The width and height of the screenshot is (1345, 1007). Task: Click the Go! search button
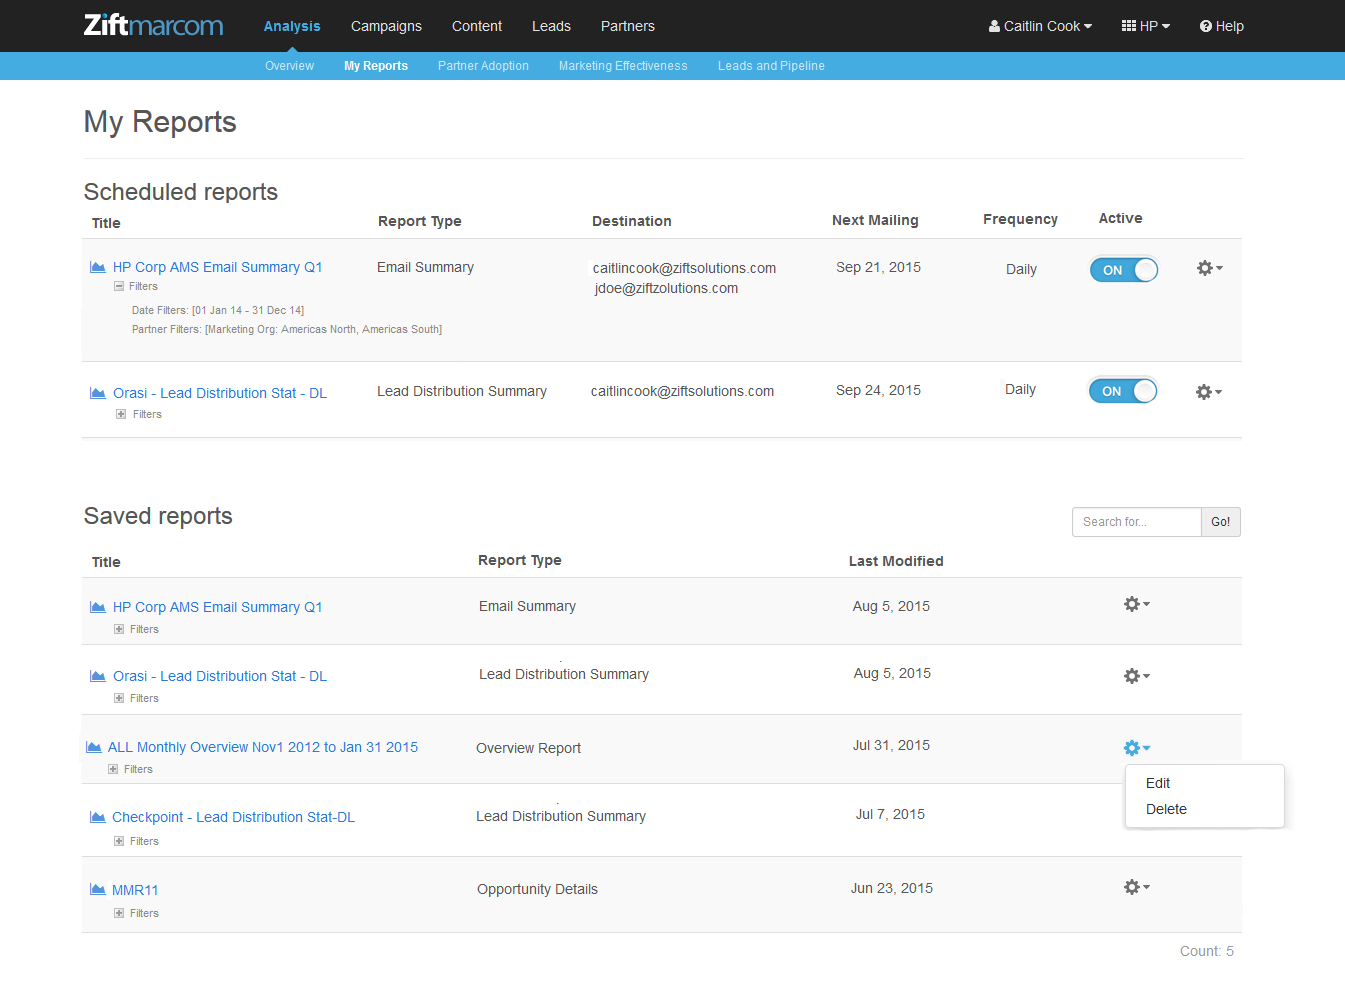1221,522
